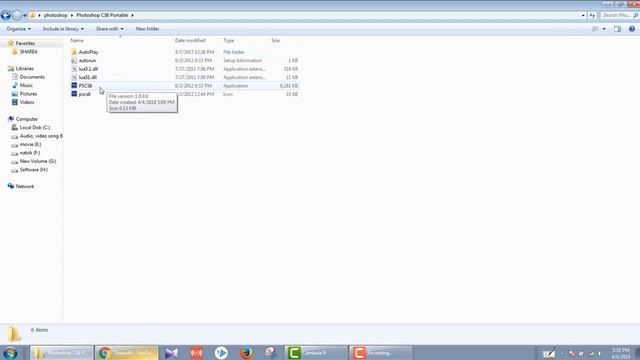
Task: Select the lua51.dll file
Action: pos(88,77)
